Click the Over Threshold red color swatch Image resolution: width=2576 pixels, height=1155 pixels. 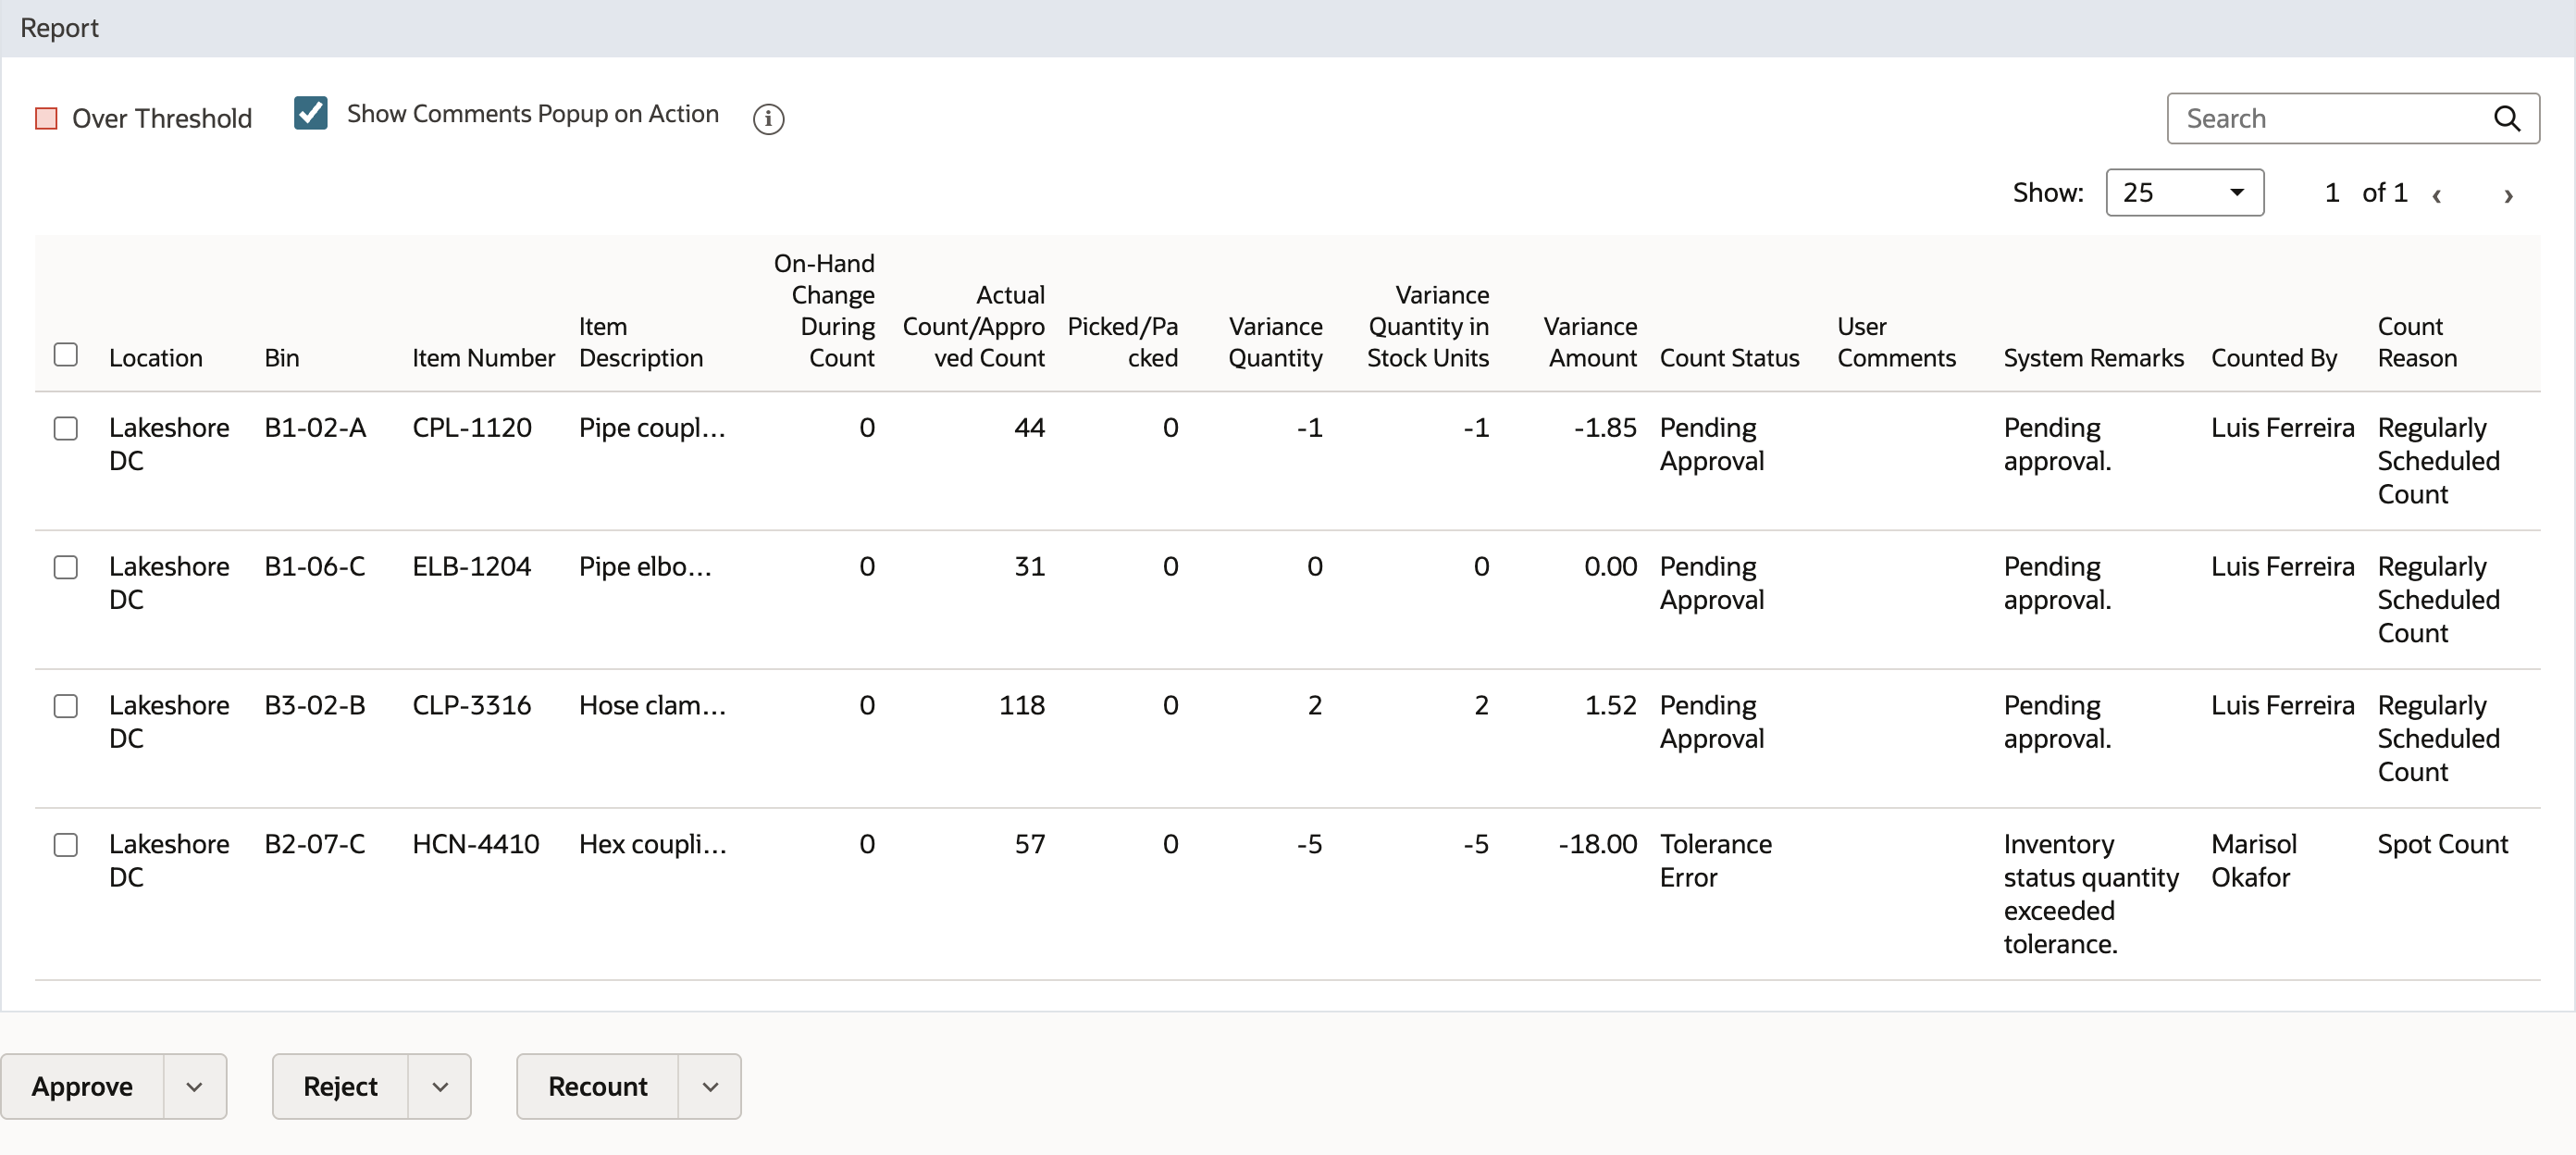click(46, 119)
